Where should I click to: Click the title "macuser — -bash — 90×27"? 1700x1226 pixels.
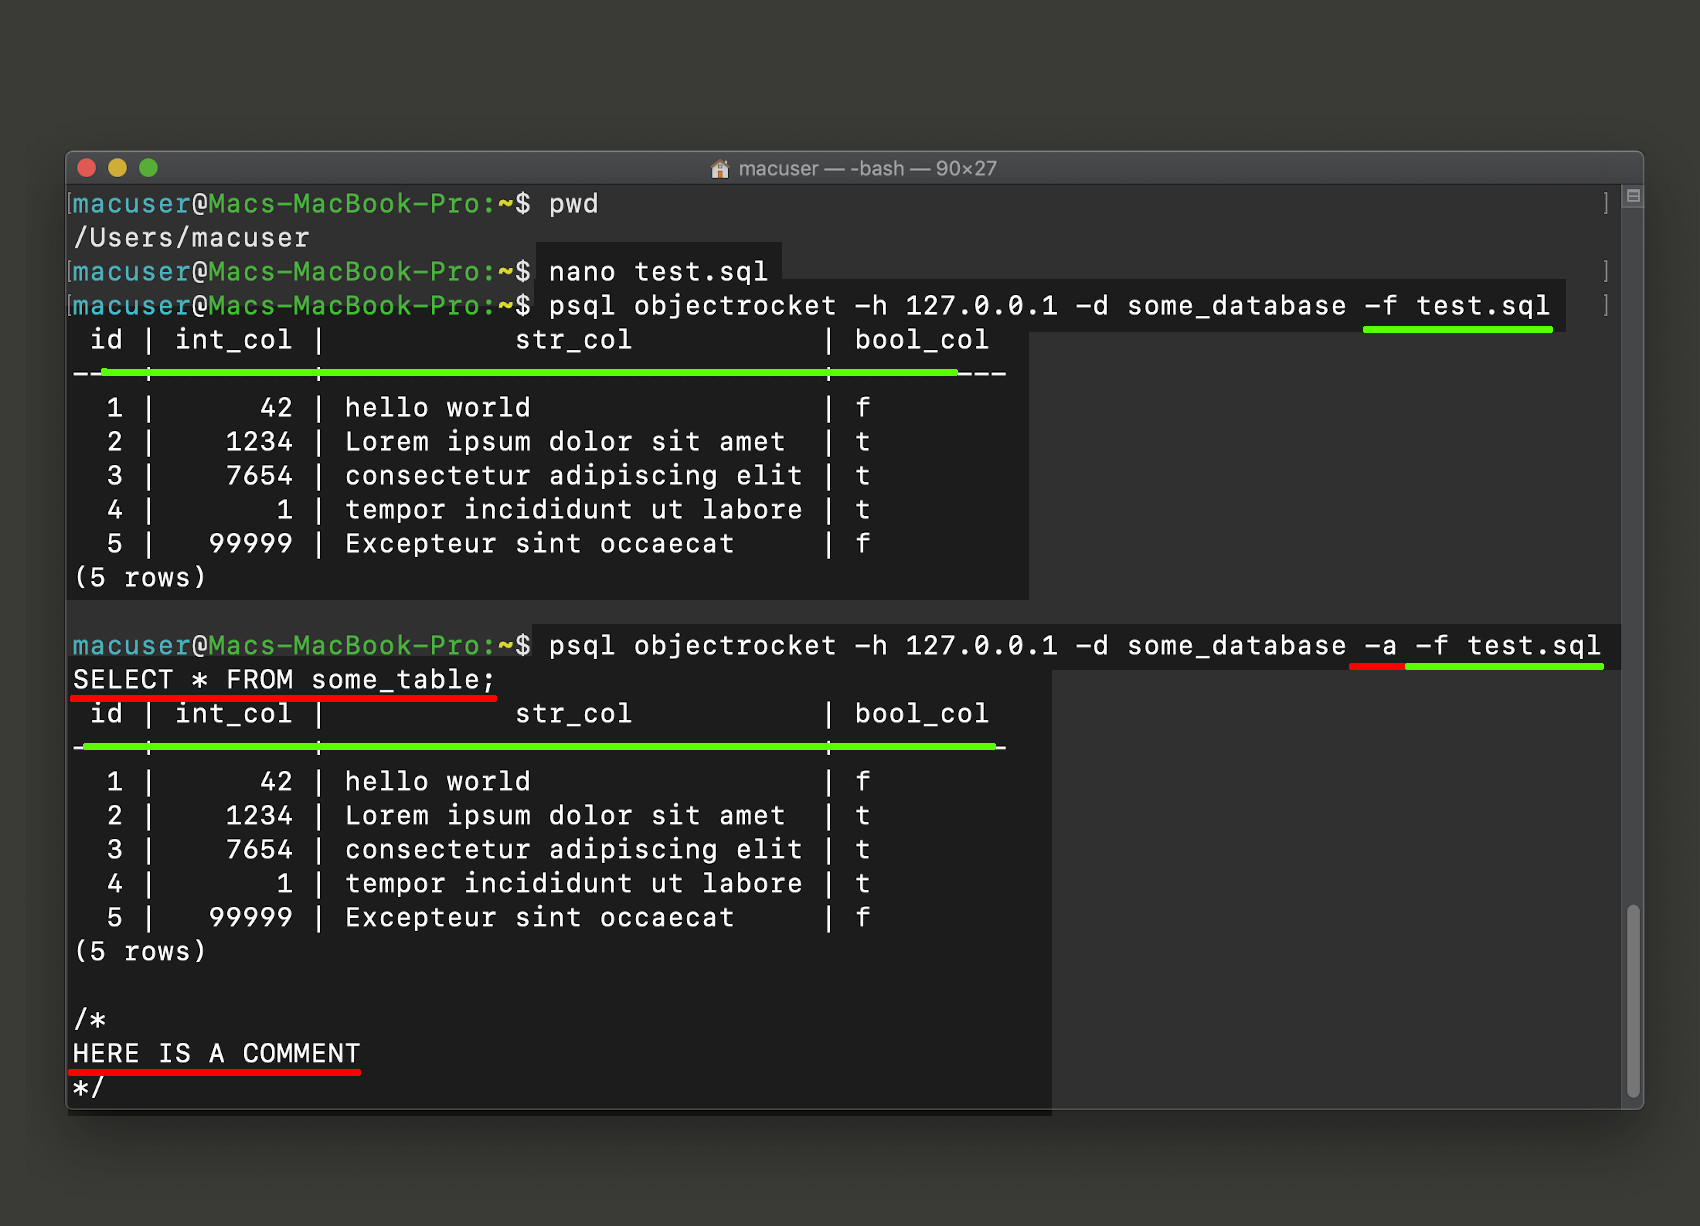[866, 168]
